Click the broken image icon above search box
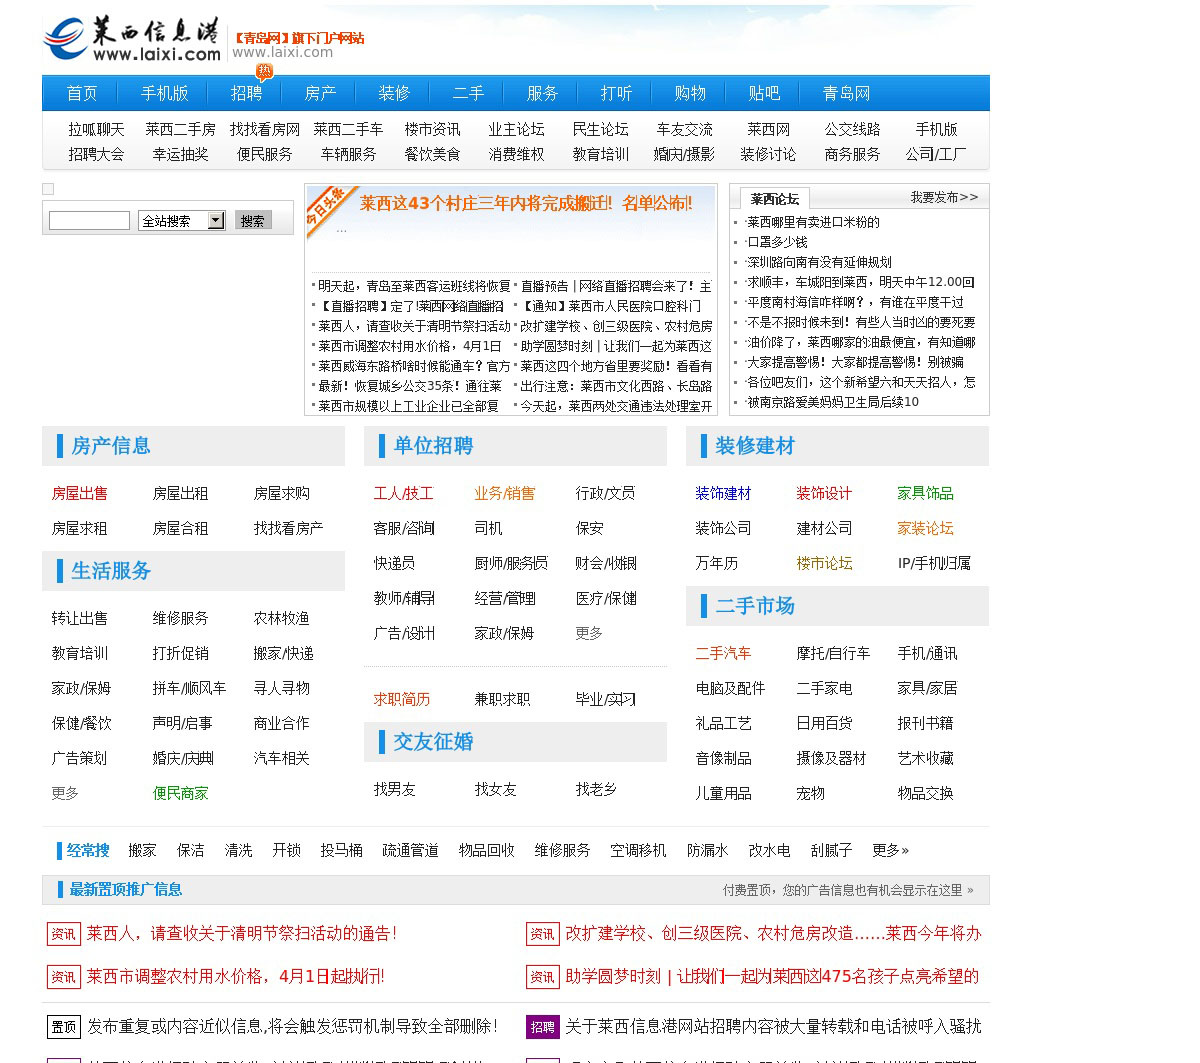Image resolution: width=1200 pixels, height=1063 pixels. pos(48,189)
